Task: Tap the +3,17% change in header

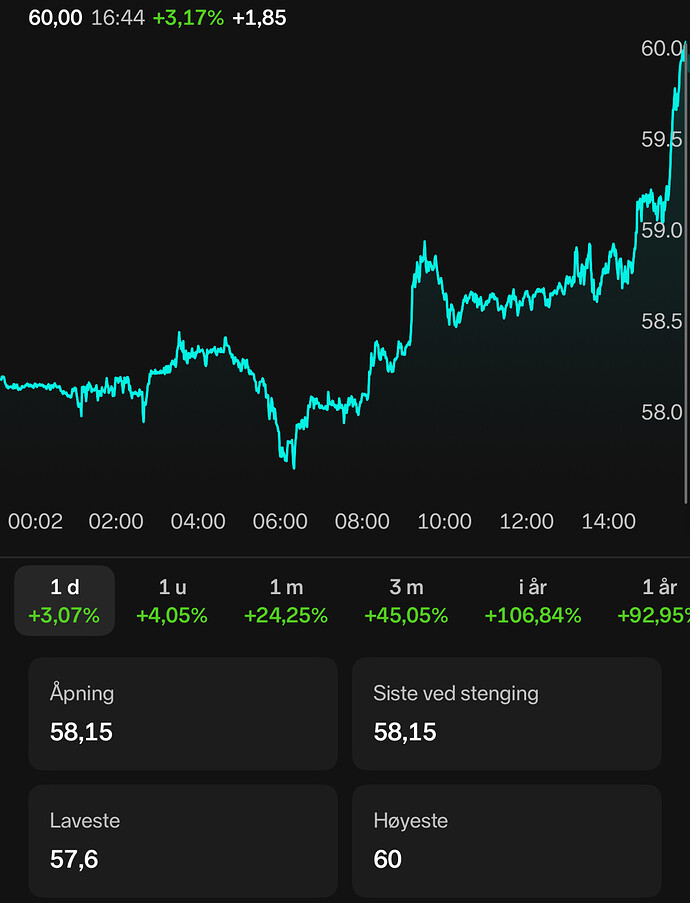Action: [x=188, y=17]
